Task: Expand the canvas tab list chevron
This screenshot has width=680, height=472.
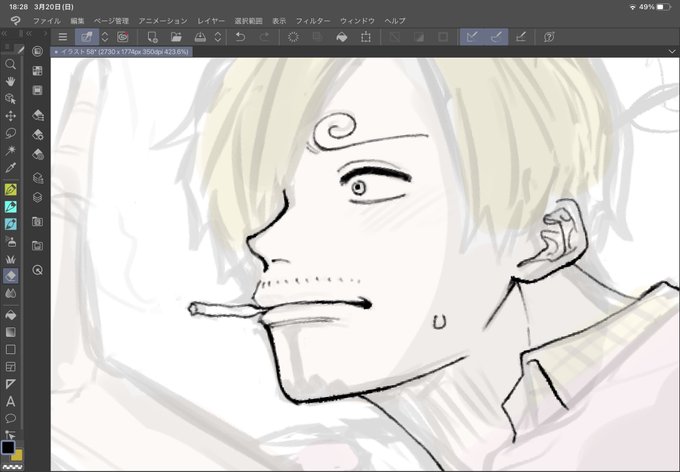Action: click(x=672, y=52)
